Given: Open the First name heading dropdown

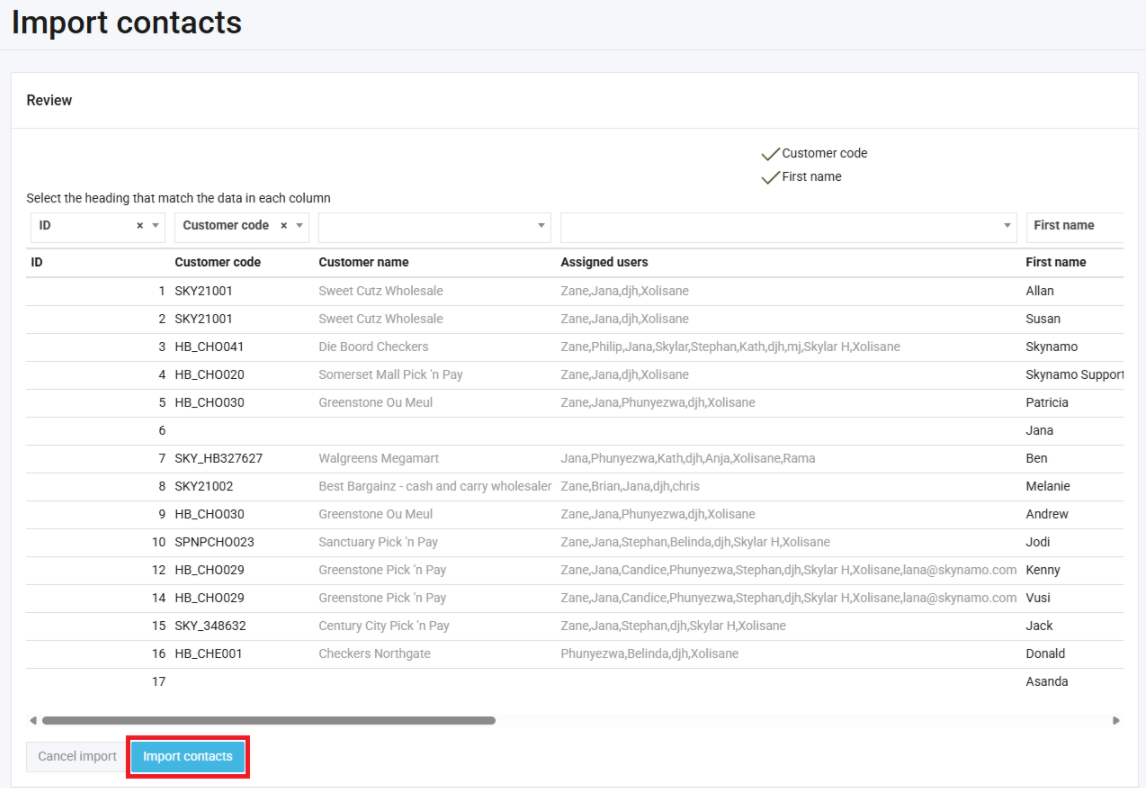Looking at the screenshot, I should [1075, 226].
